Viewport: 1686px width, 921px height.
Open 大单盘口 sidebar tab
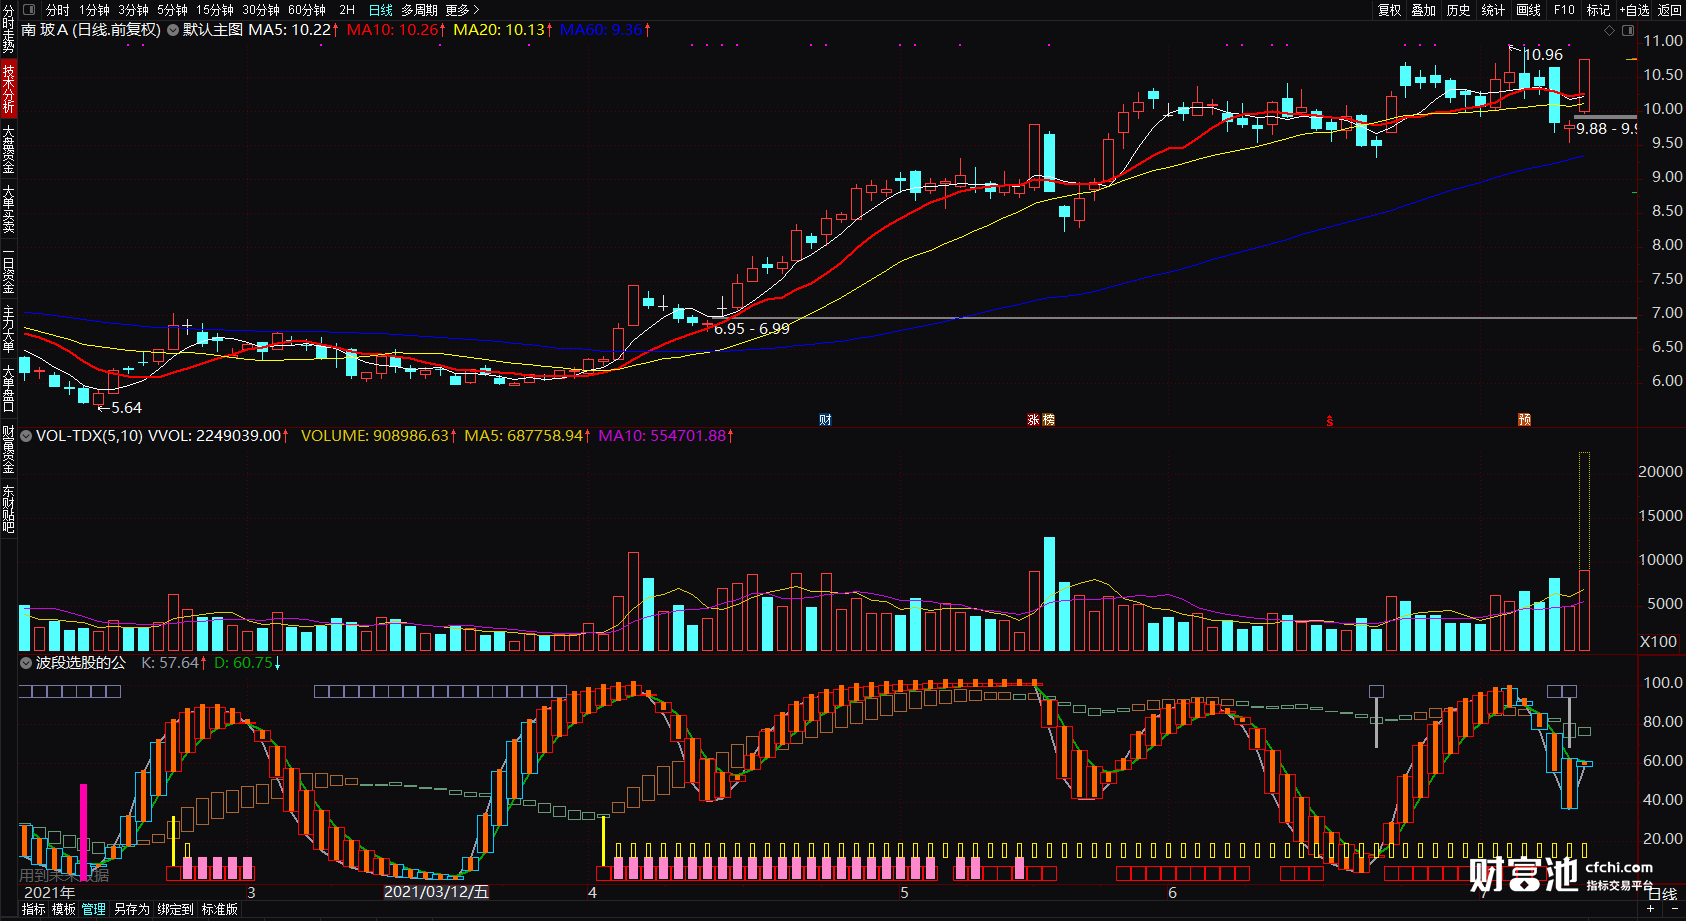[8, 388]
